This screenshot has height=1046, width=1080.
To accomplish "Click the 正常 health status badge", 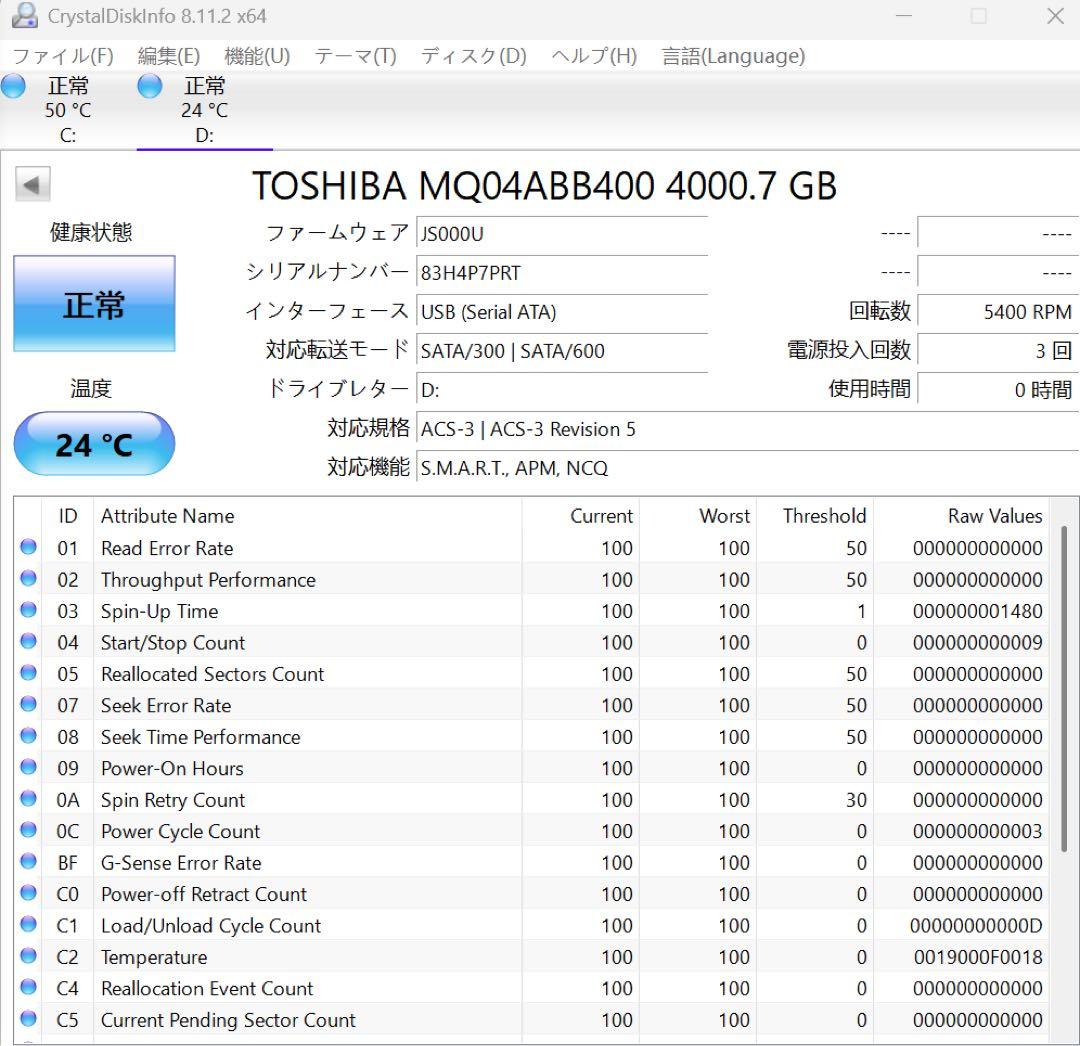I will click(x=94, y=303).
